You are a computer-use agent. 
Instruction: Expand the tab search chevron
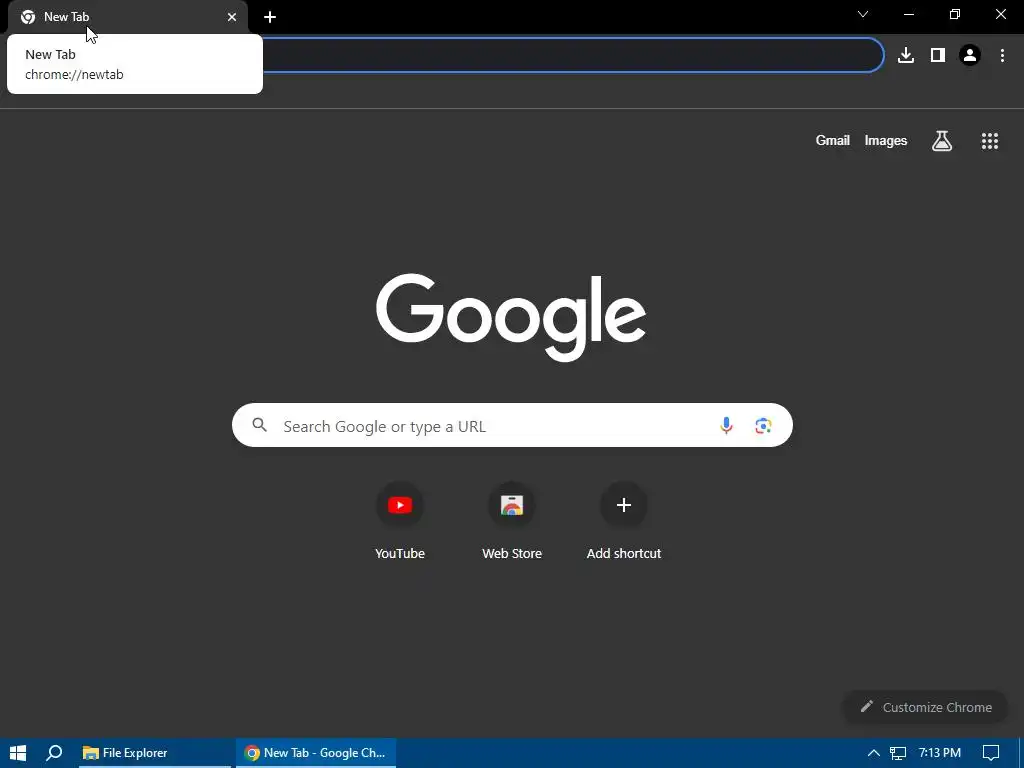point(863,14)
